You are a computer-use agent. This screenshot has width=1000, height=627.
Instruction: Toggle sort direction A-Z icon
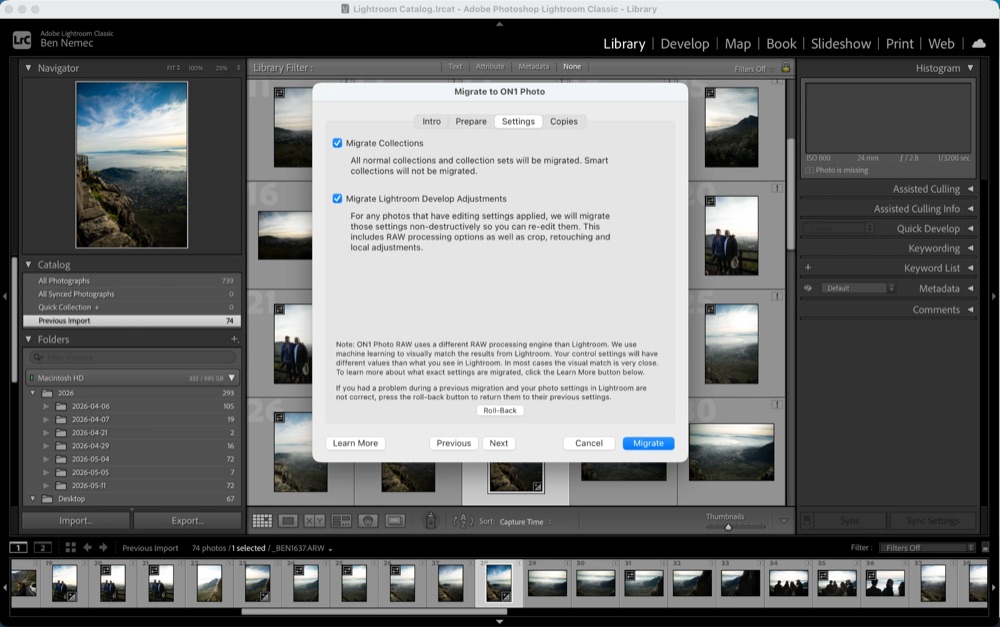coord(463,521)
